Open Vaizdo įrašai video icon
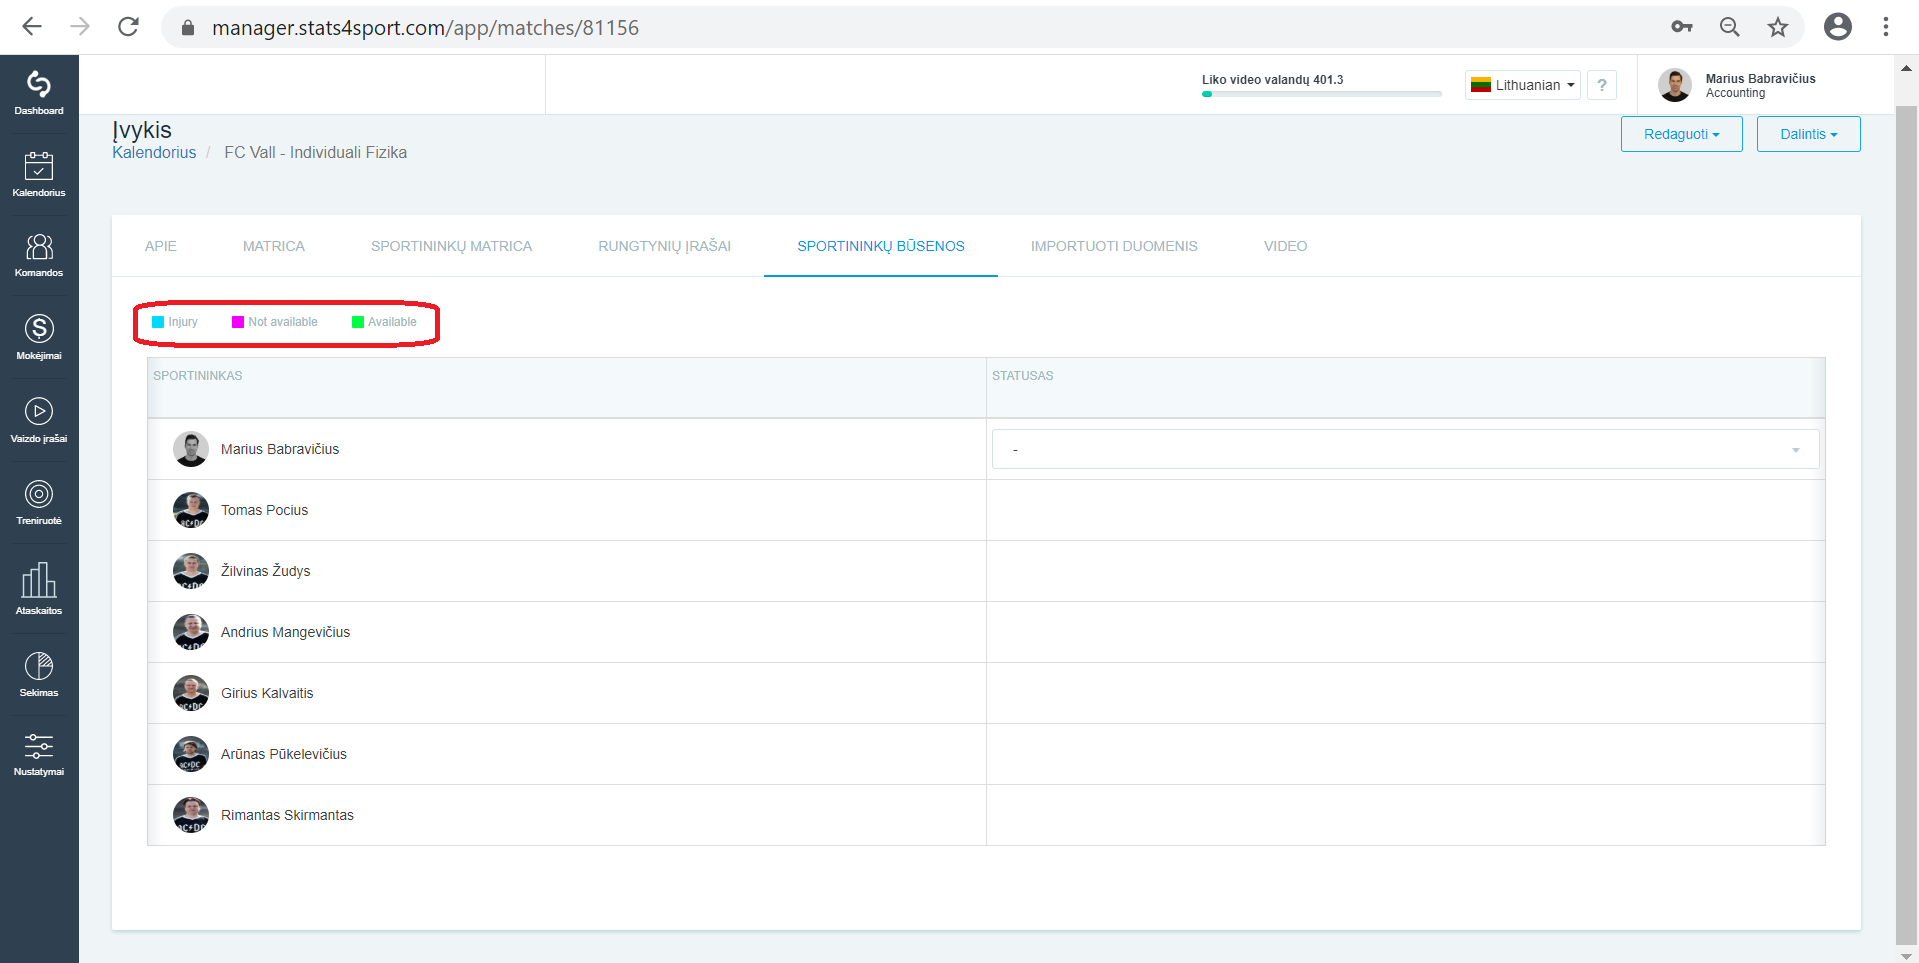Image resolution: width=1919 pixels, height=963 pixels. (x=39, y=411)
